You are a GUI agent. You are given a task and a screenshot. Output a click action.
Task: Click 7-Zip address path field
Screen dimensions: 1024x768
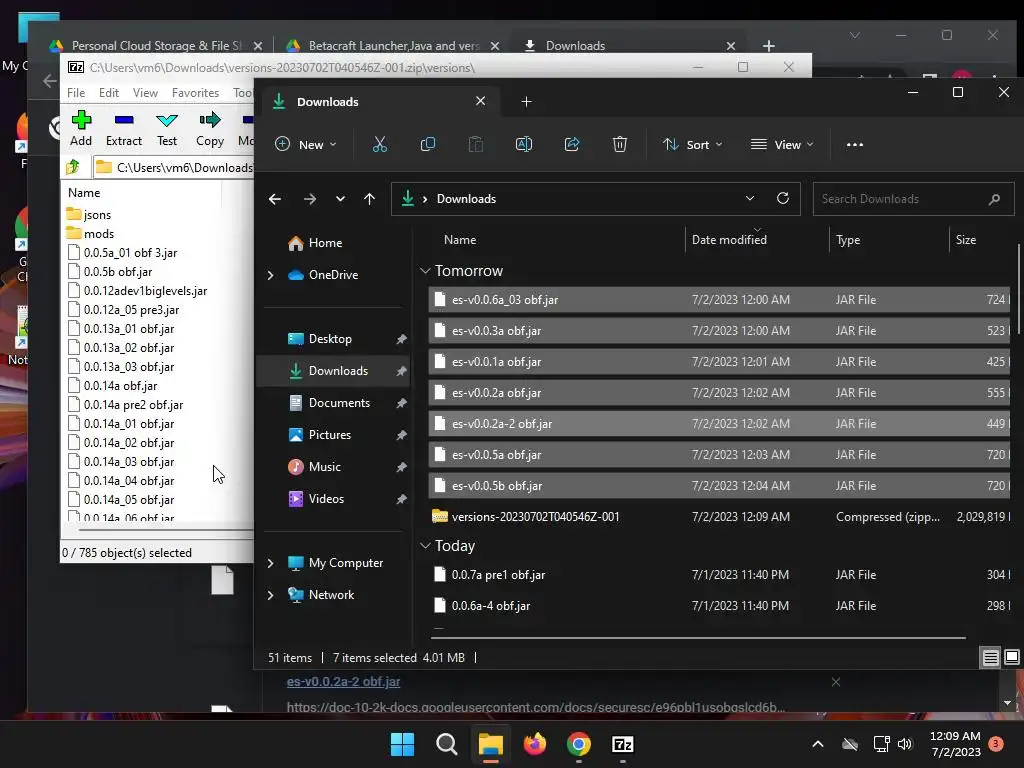(x=174, y=167)
